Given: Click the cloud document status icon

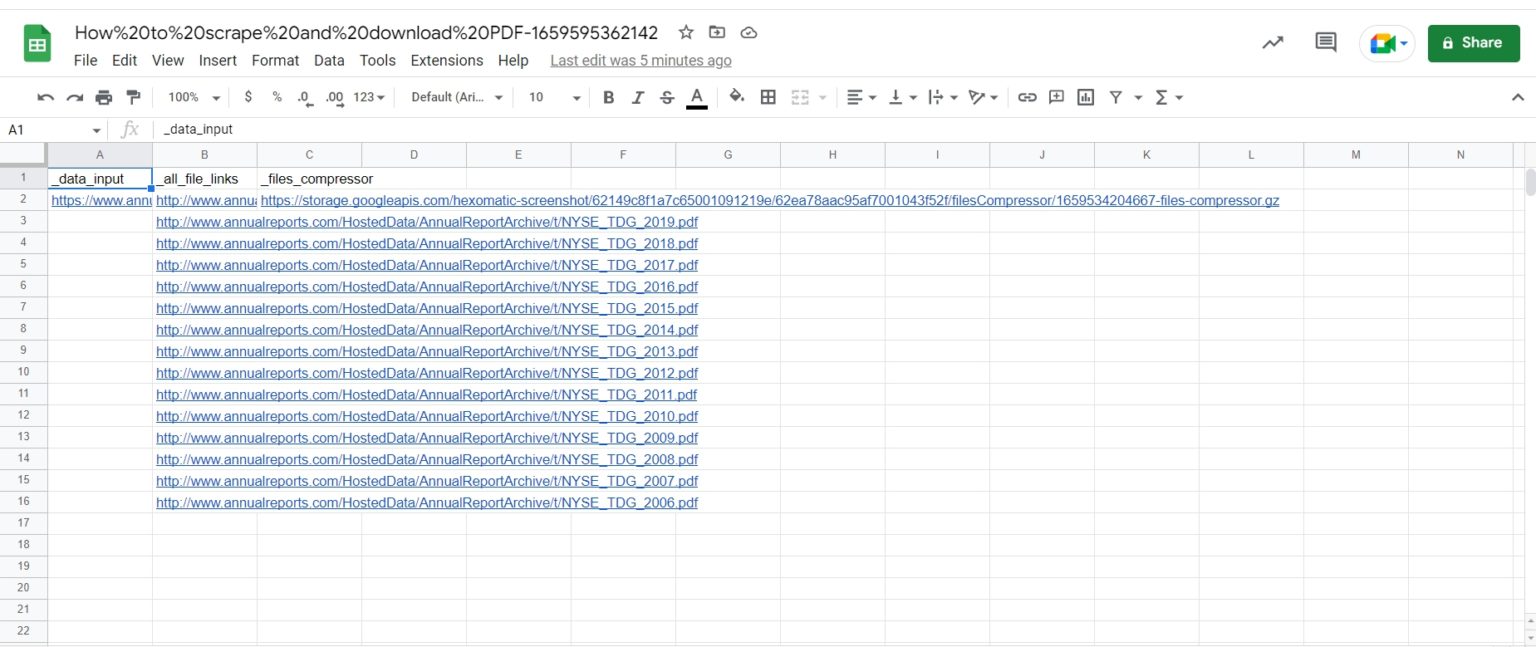Looking at the screenshot, I should tap(749, 32).
